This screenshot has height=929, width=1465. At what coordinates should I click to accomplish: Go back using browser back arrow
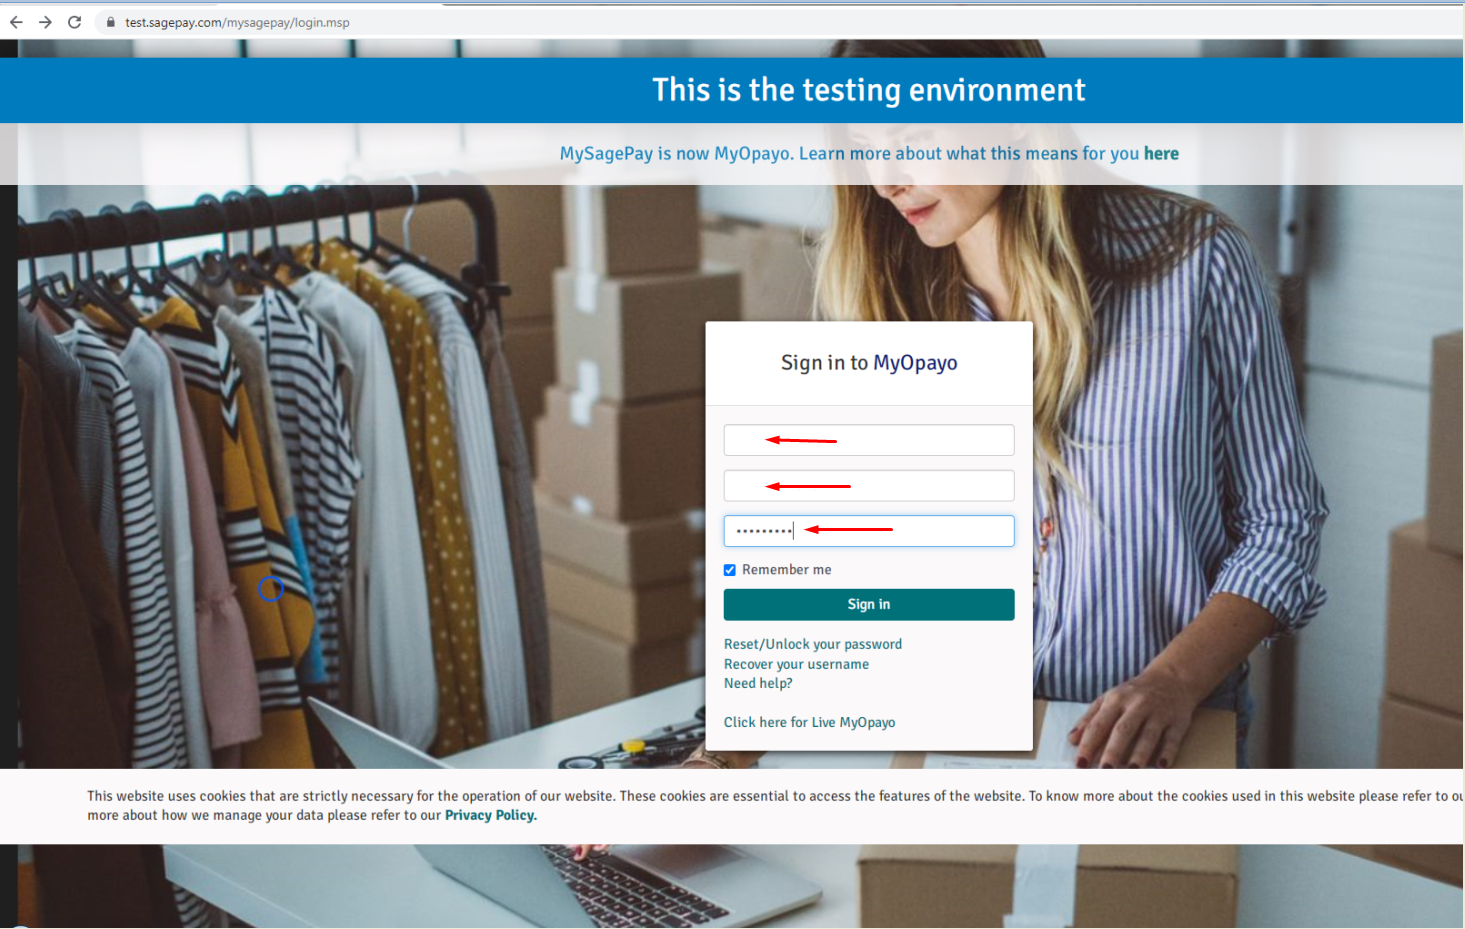click(x=16, y=22)
